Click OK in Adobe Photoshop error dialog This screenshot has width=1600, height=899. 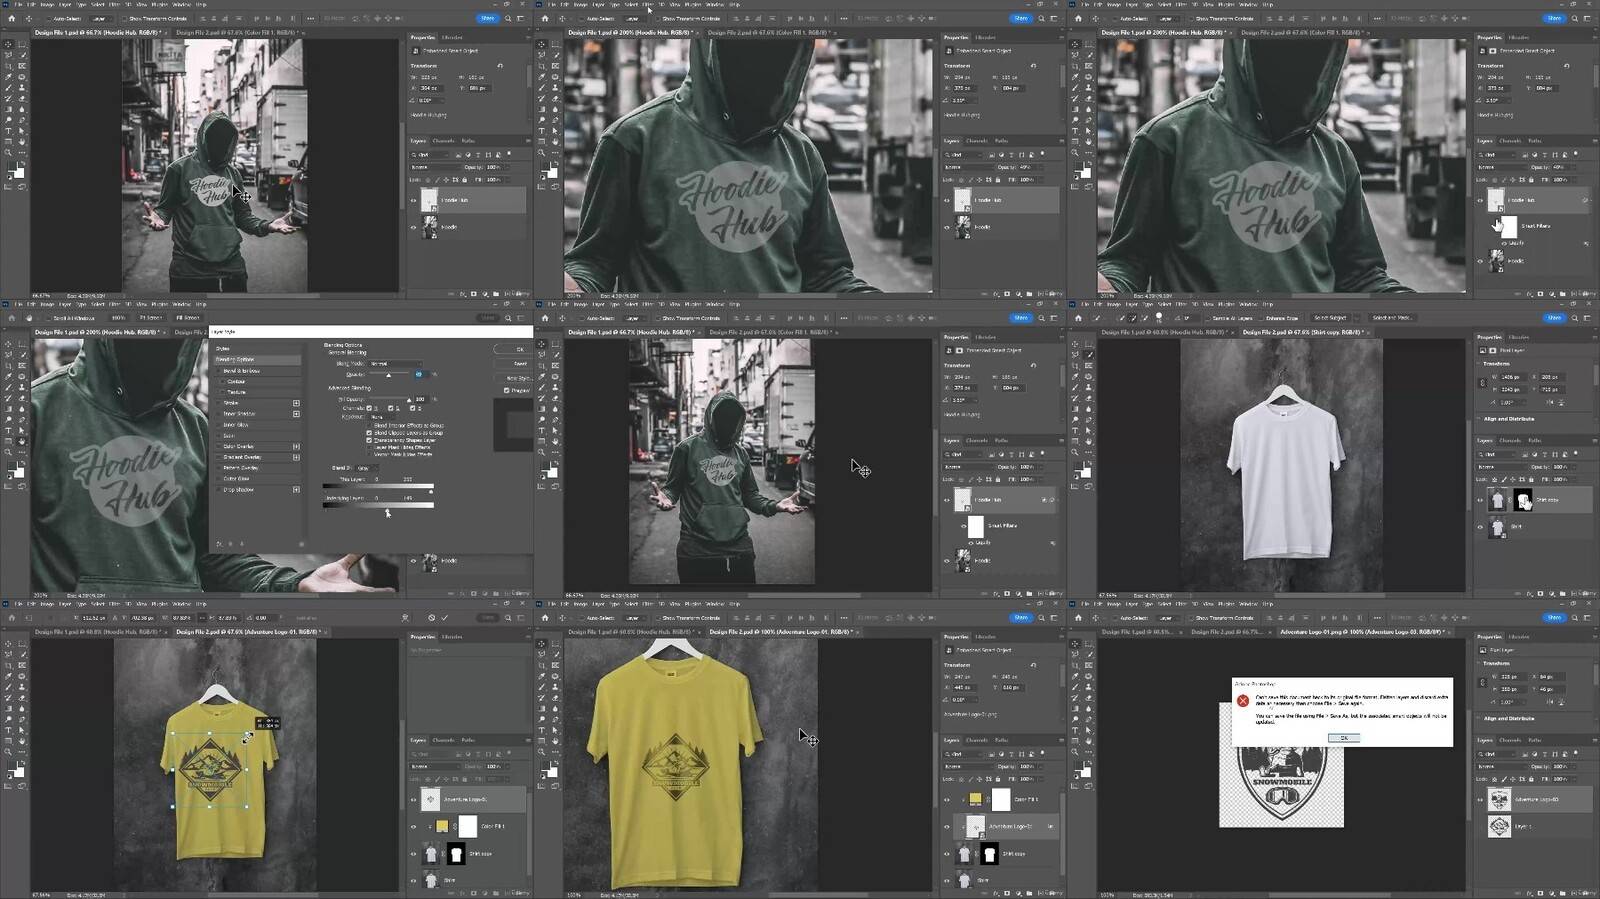click(1344, 738)
